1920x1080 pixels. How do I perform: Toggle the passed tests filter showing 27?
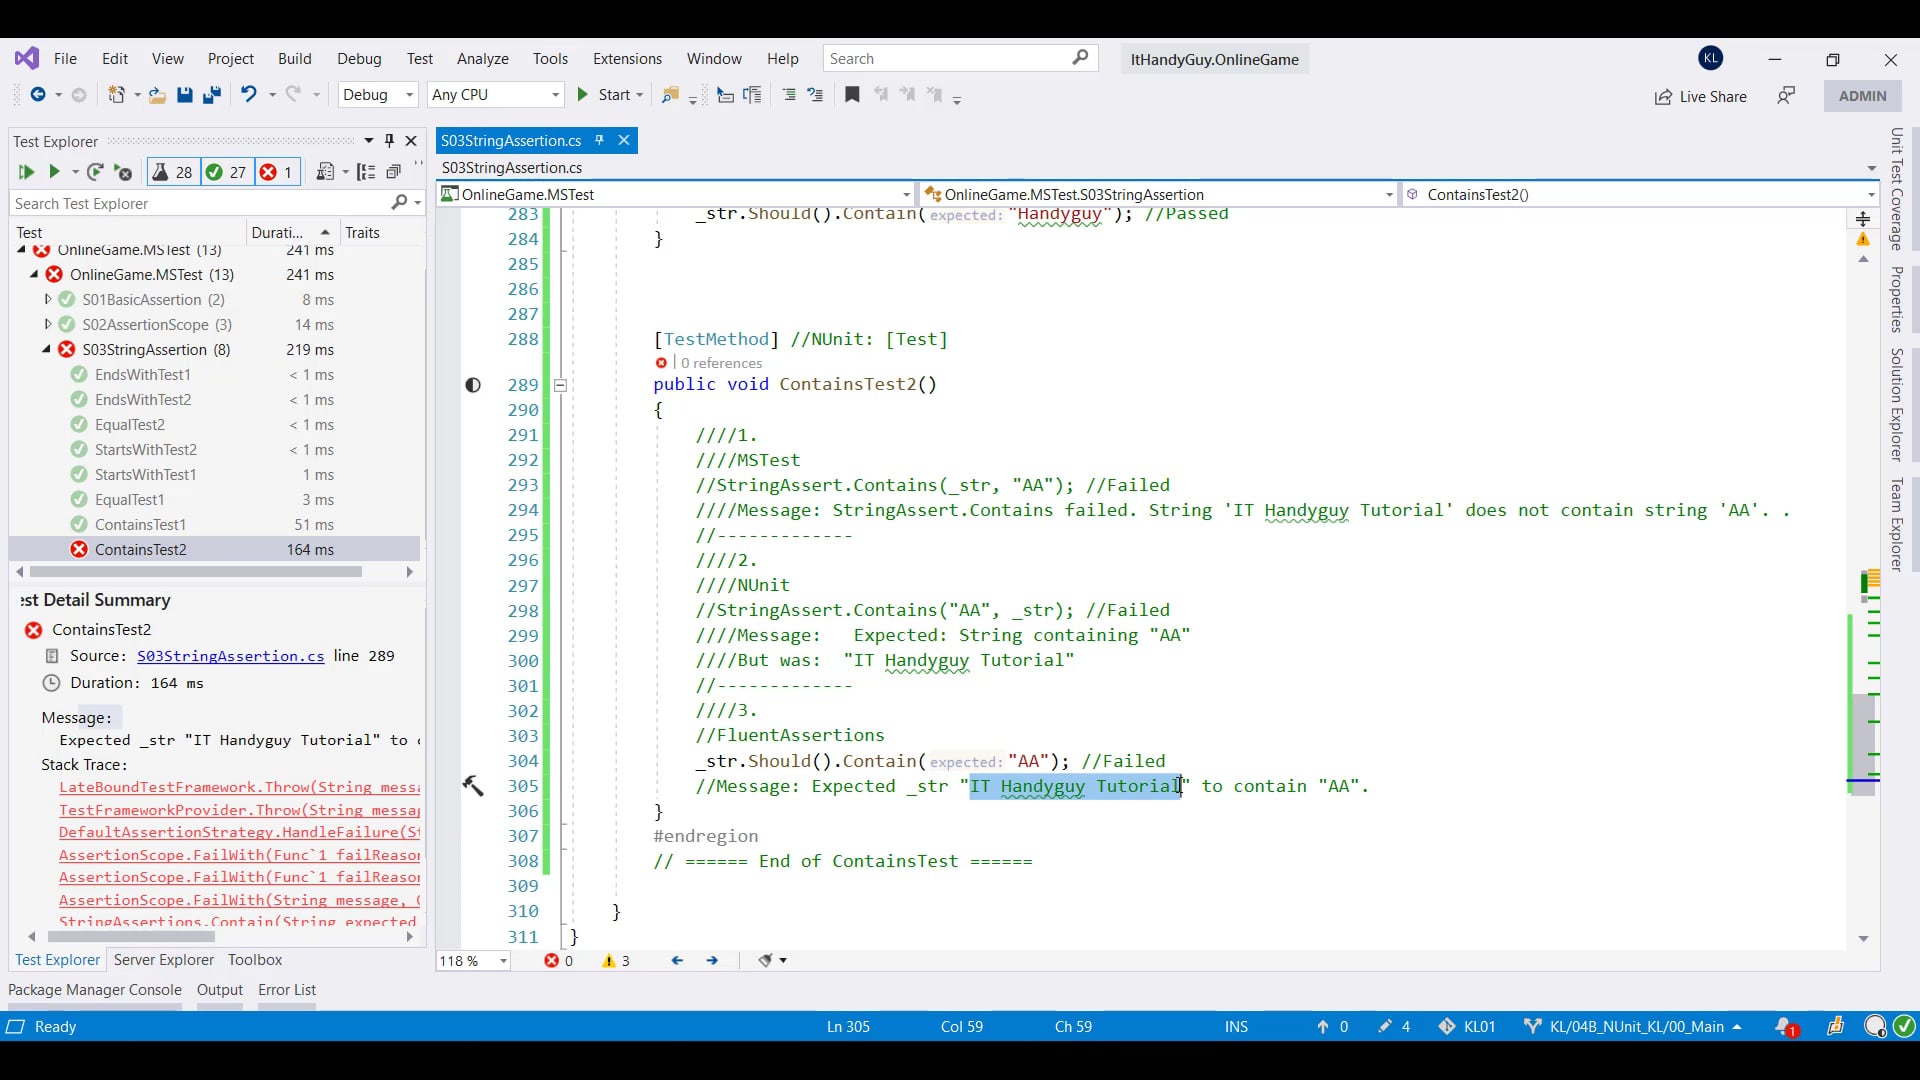click(226, 172)
